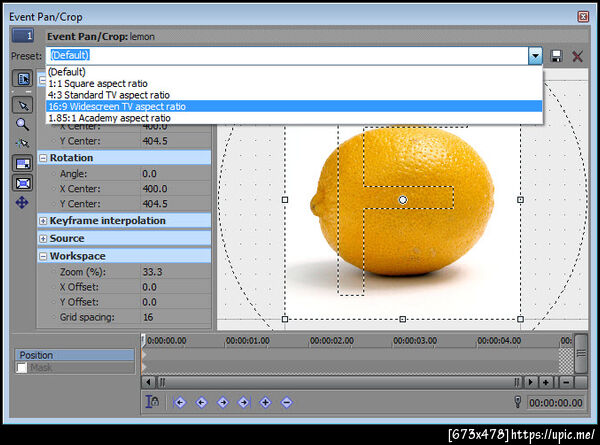The image size is (600, 445).
Task: Create keyframe with the plus diamond
Action: tap(265, 402)
